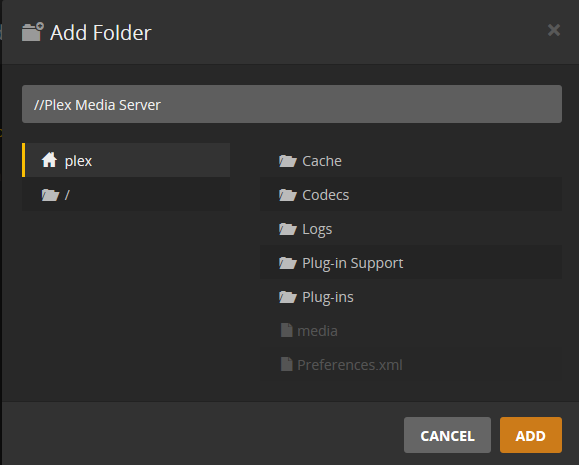Open the Logs folder
The width and height of the screenshot is (579, 465).
(x=411, y=229)
